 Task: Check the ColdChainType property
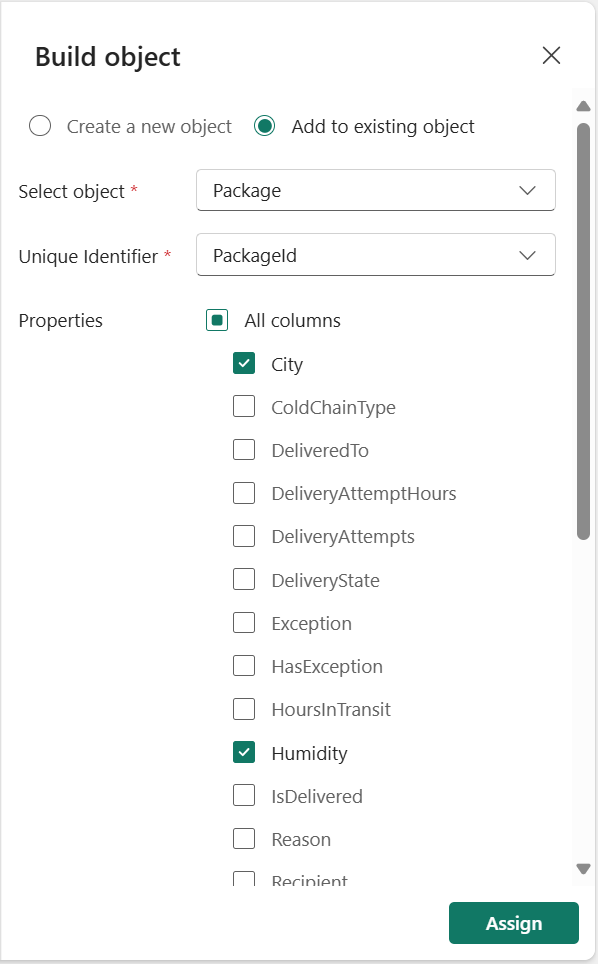pyautogui.click(x=244, y=406)
